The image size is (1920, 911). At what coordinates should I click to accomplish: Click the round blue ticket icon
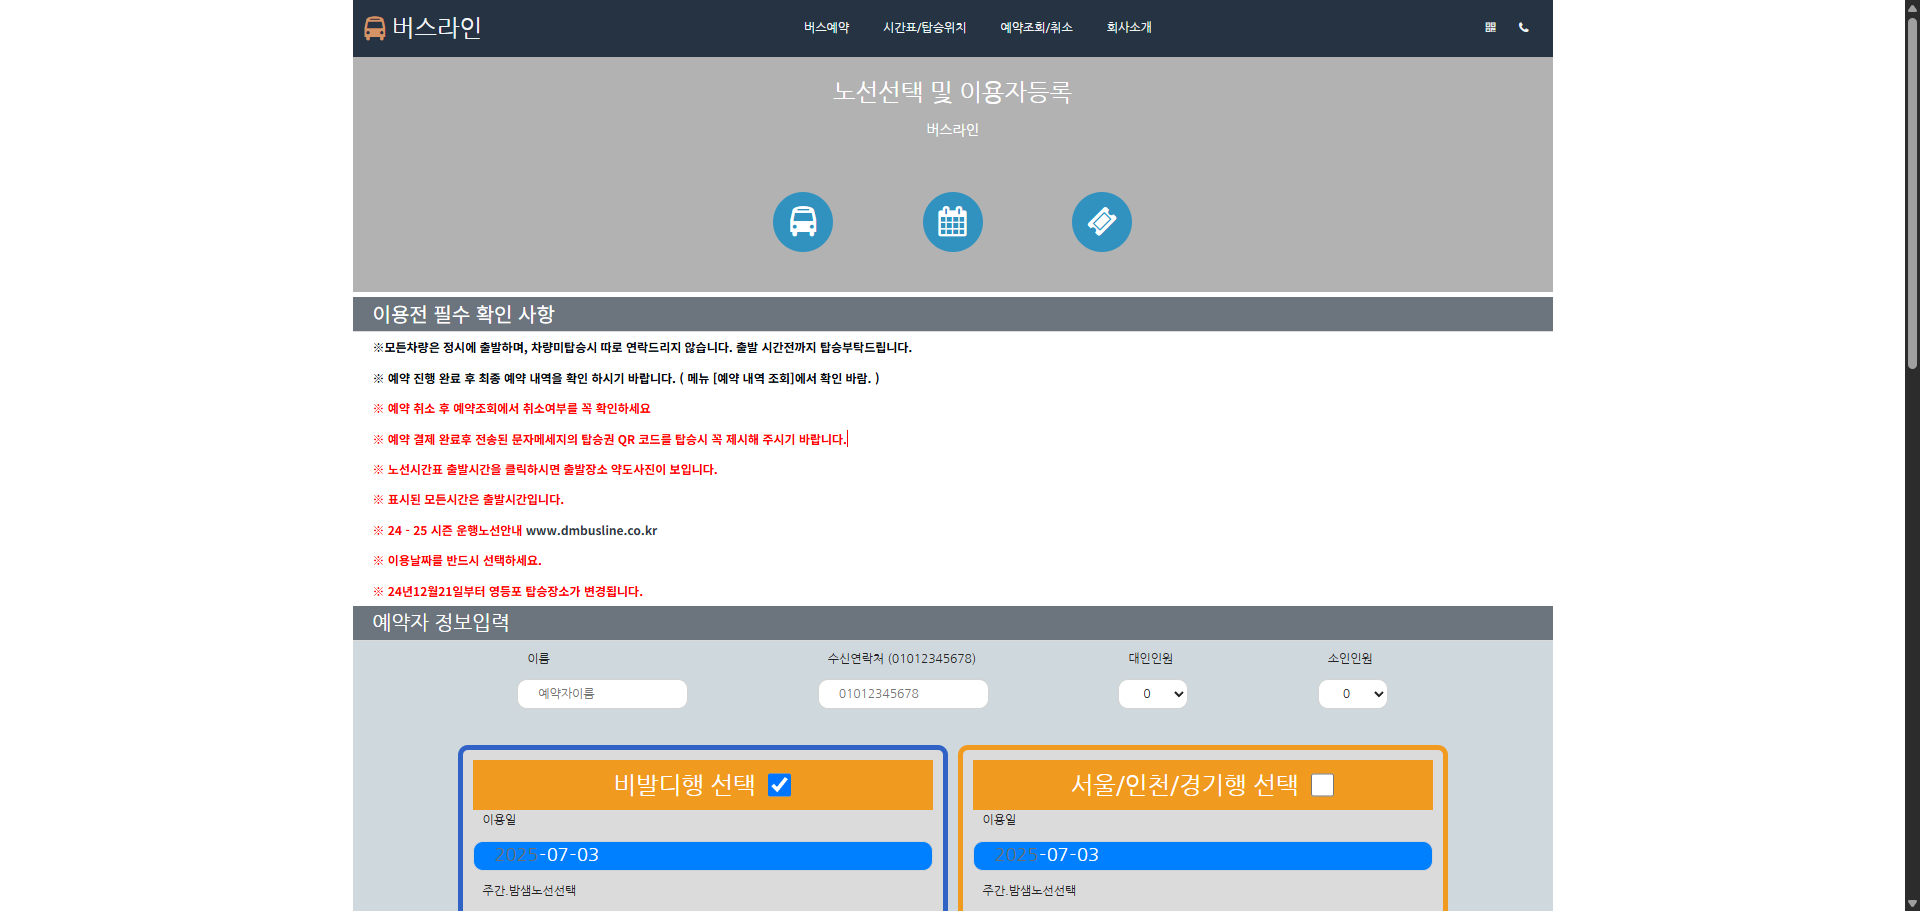[1101, 222]
